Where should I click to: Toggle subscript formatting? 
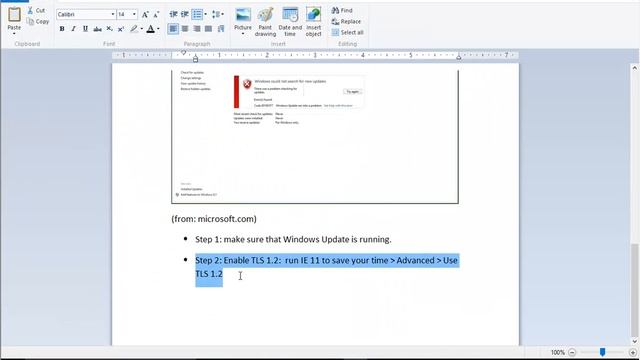(x=109, y=29)
